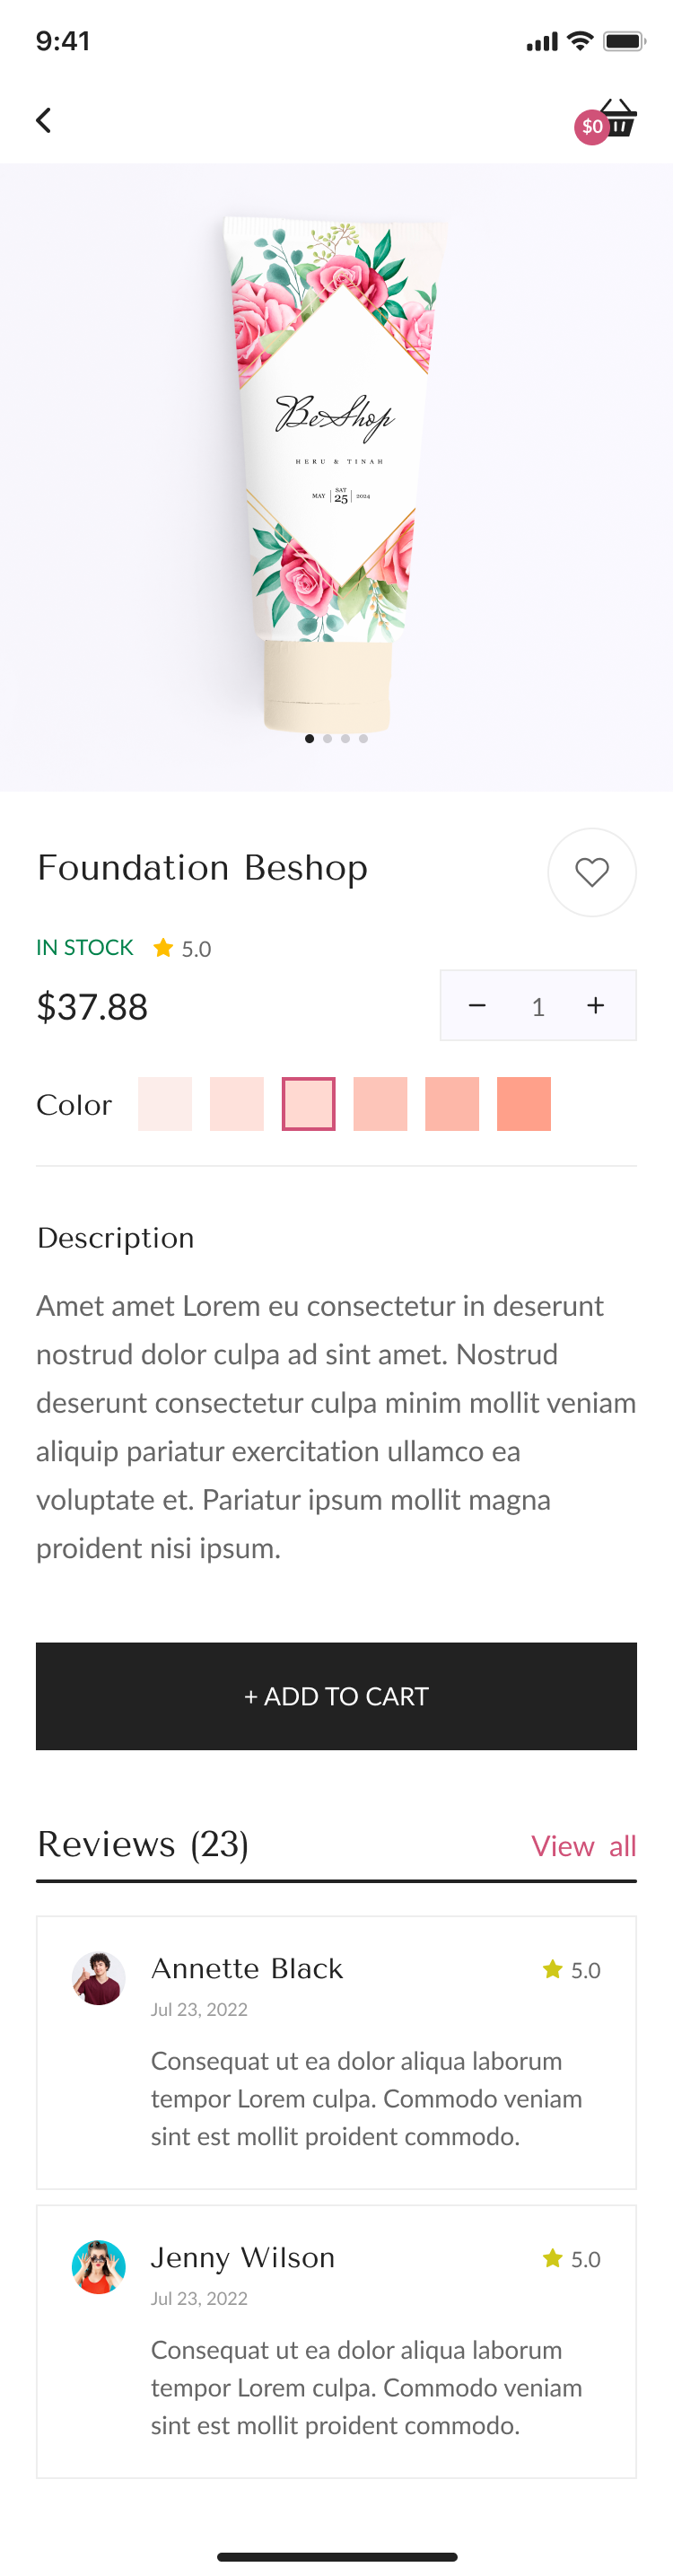673x2576 pixels.
Task: Open View all reviews
Action: 584,1845
